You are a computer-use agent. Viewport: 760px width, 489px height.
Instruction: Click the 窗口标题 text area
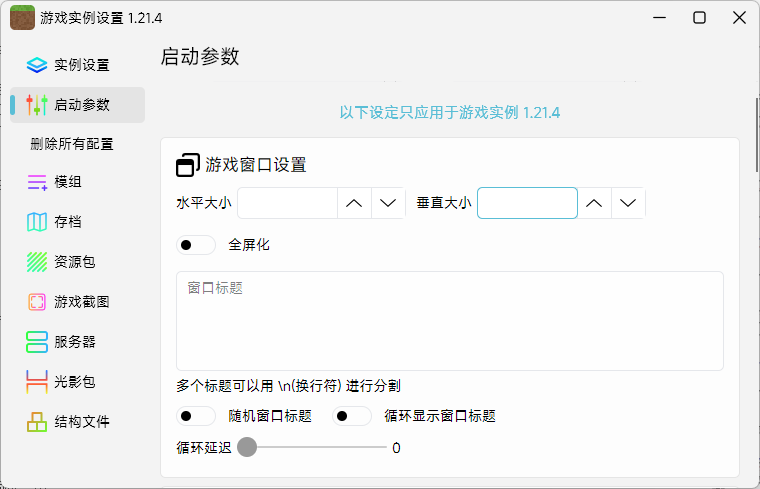click(x=449, y=320)
